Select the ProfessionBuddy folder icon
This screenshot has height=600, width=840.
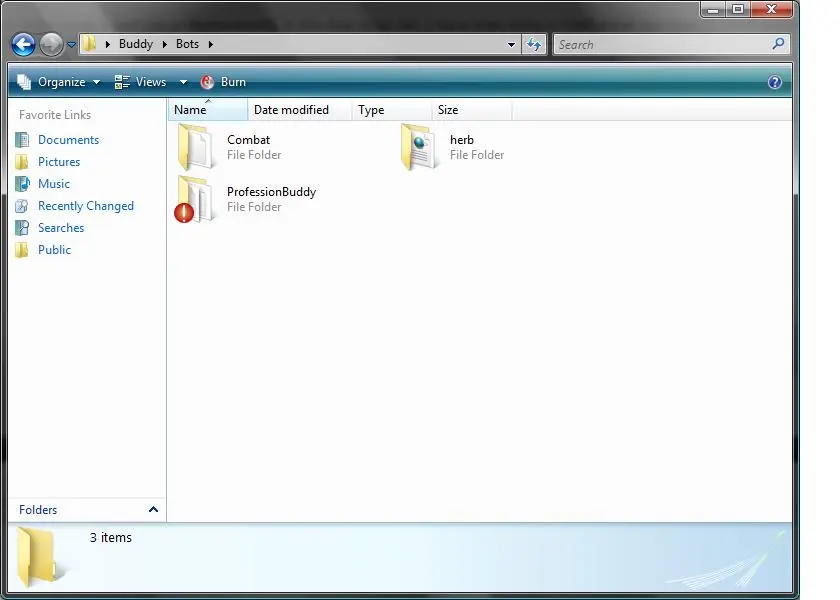[x=194, y=199]
